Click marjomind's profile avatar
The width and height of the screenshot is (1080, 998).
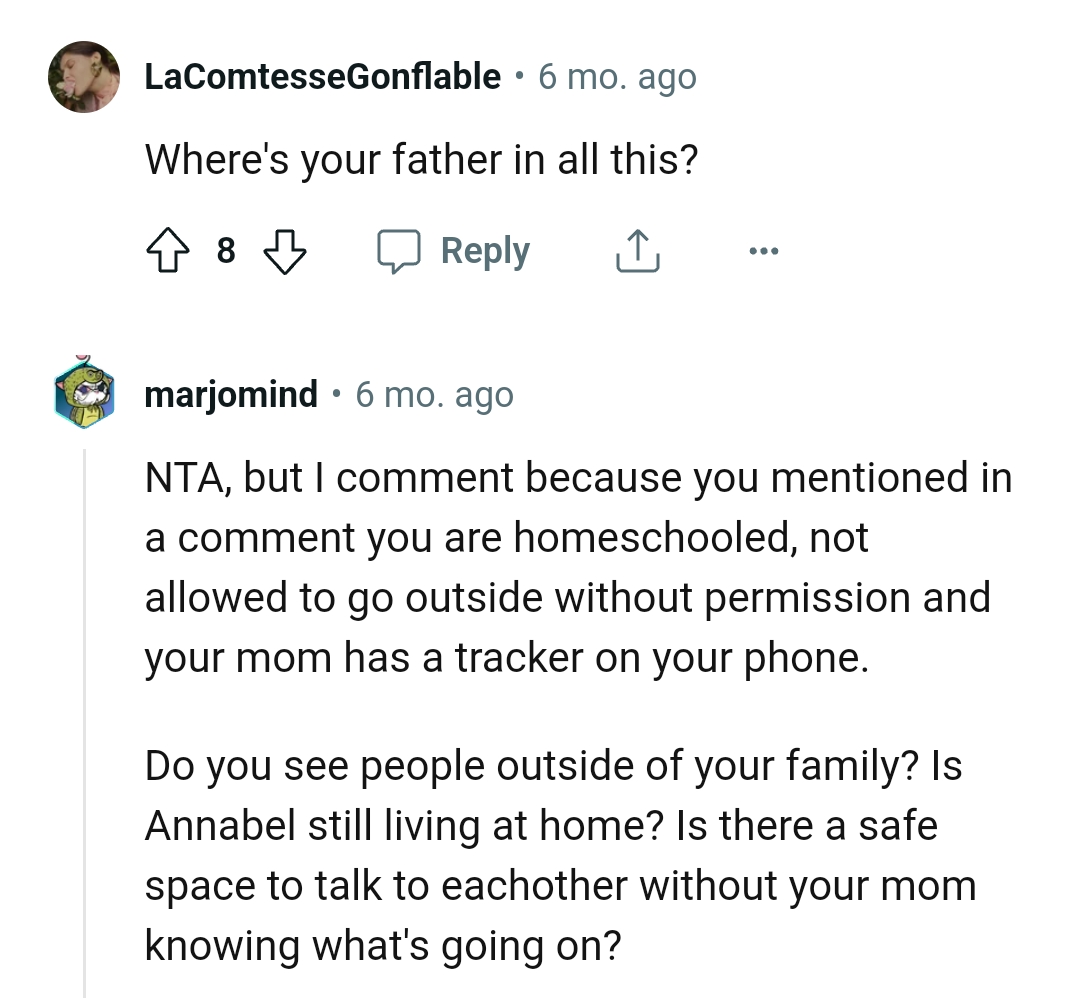click(x=84, y=394)
